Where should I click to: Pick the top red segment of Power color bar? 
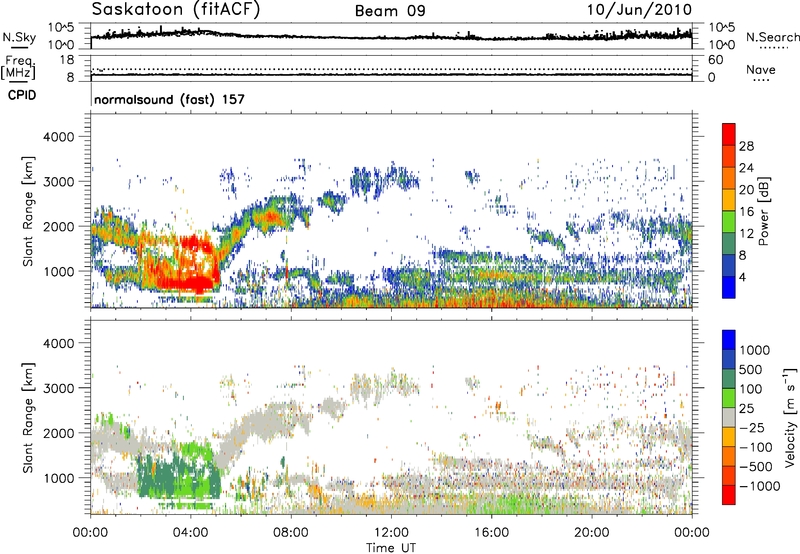click(x=729, y=134)
